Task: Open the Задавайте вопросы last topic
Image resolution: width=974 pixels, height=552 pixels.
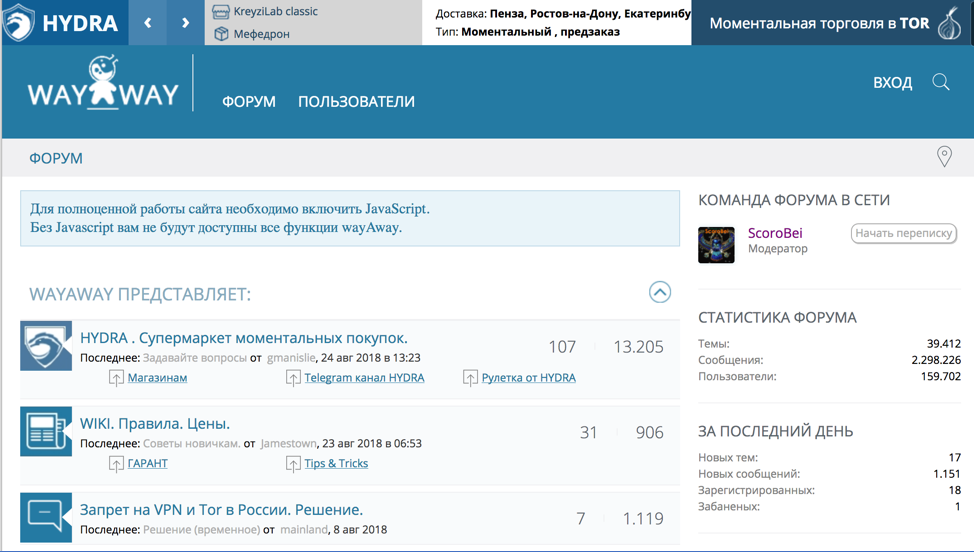Action: tap(194, 358)
